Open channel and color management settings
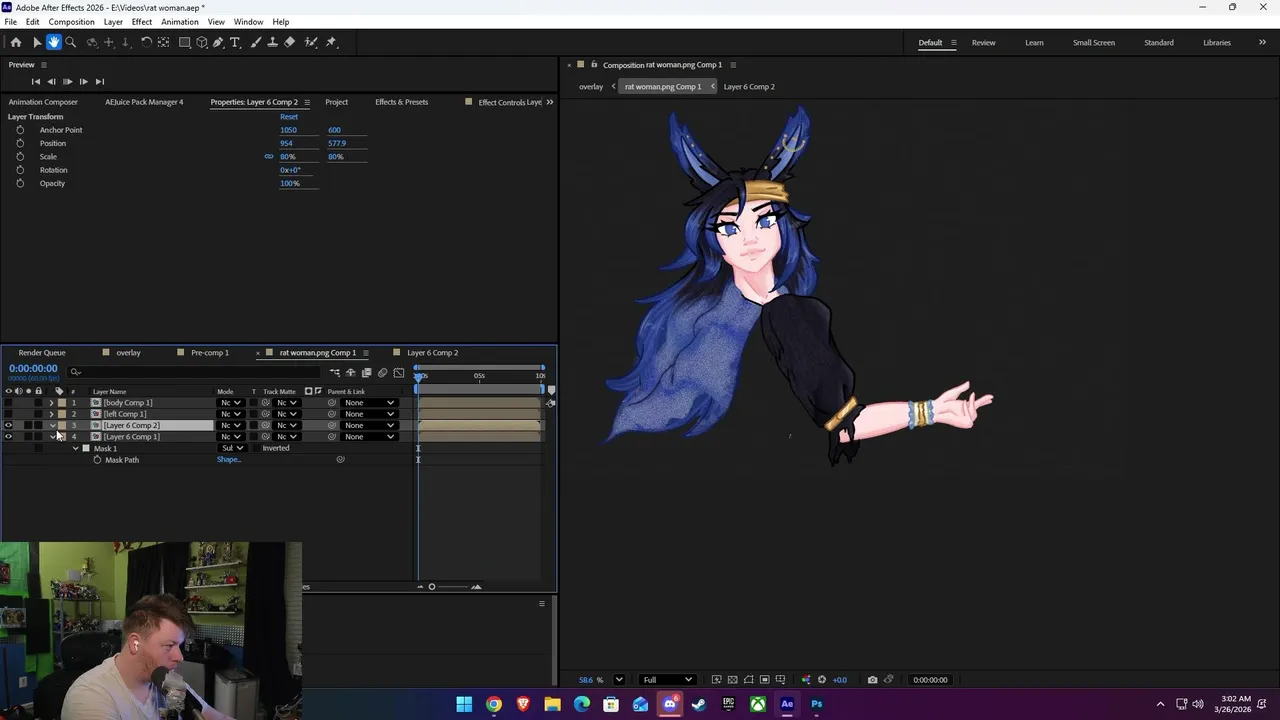This screenshot has height=720, width=1280. coord(806,680)
